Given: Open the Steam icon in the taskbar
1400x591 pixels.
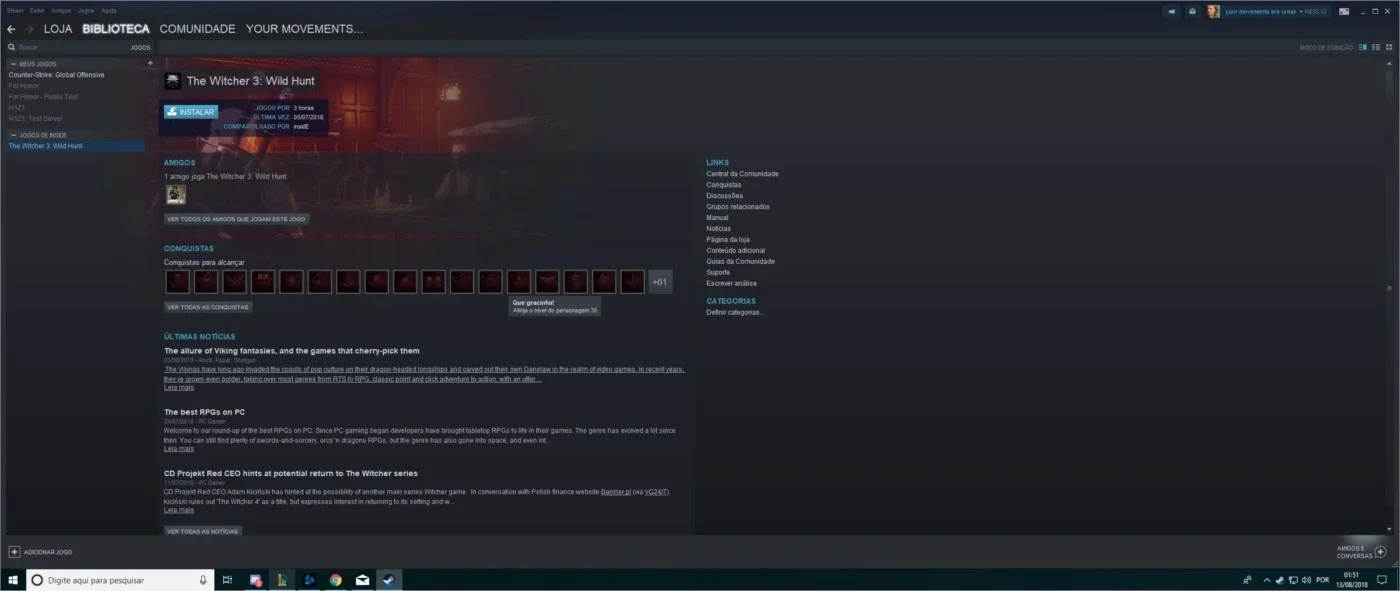Looking at the screenshot, I should (388, 580).
